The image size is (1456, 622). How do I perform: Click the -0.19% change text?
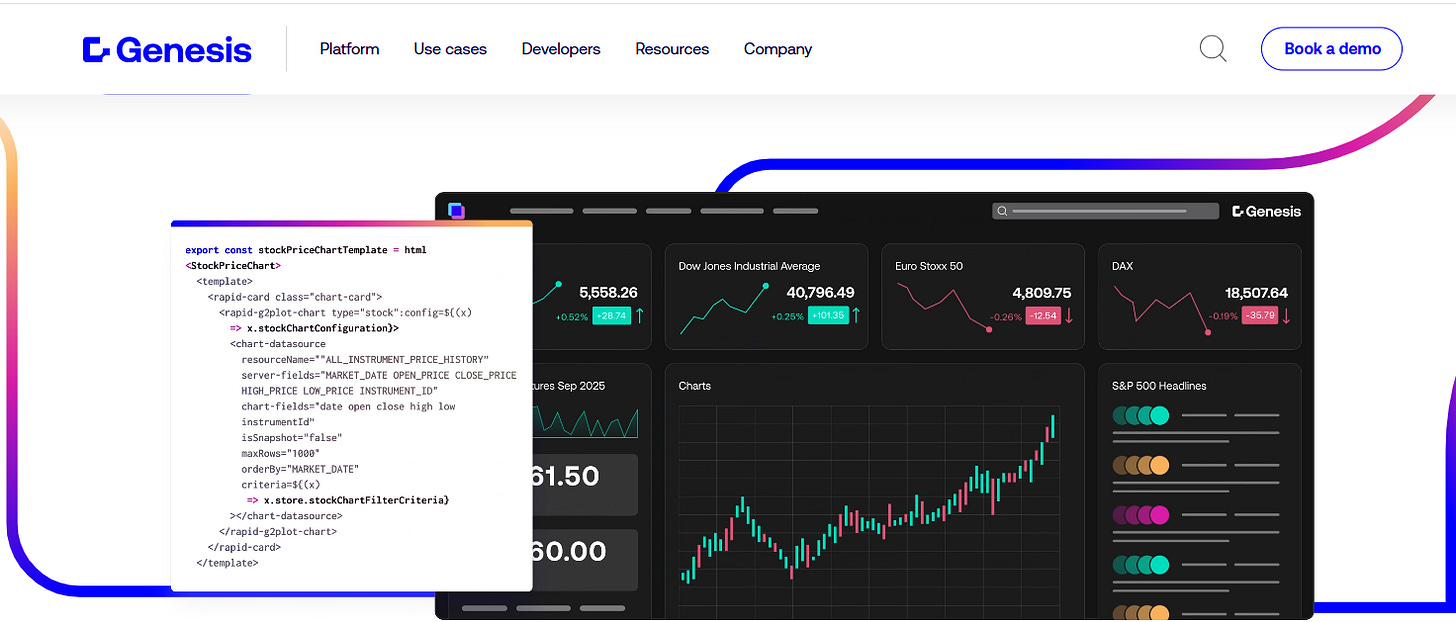click(x=1221, y=317)
